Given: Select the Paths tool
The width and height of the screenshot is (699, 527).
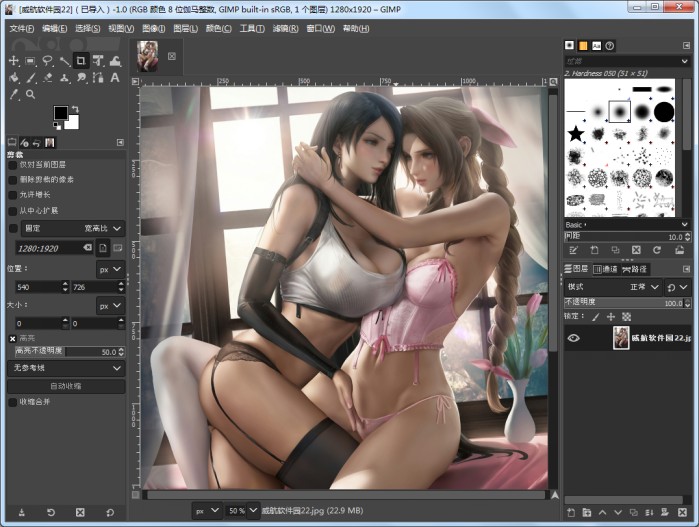Looking at the screenshot, I should 98,78.
